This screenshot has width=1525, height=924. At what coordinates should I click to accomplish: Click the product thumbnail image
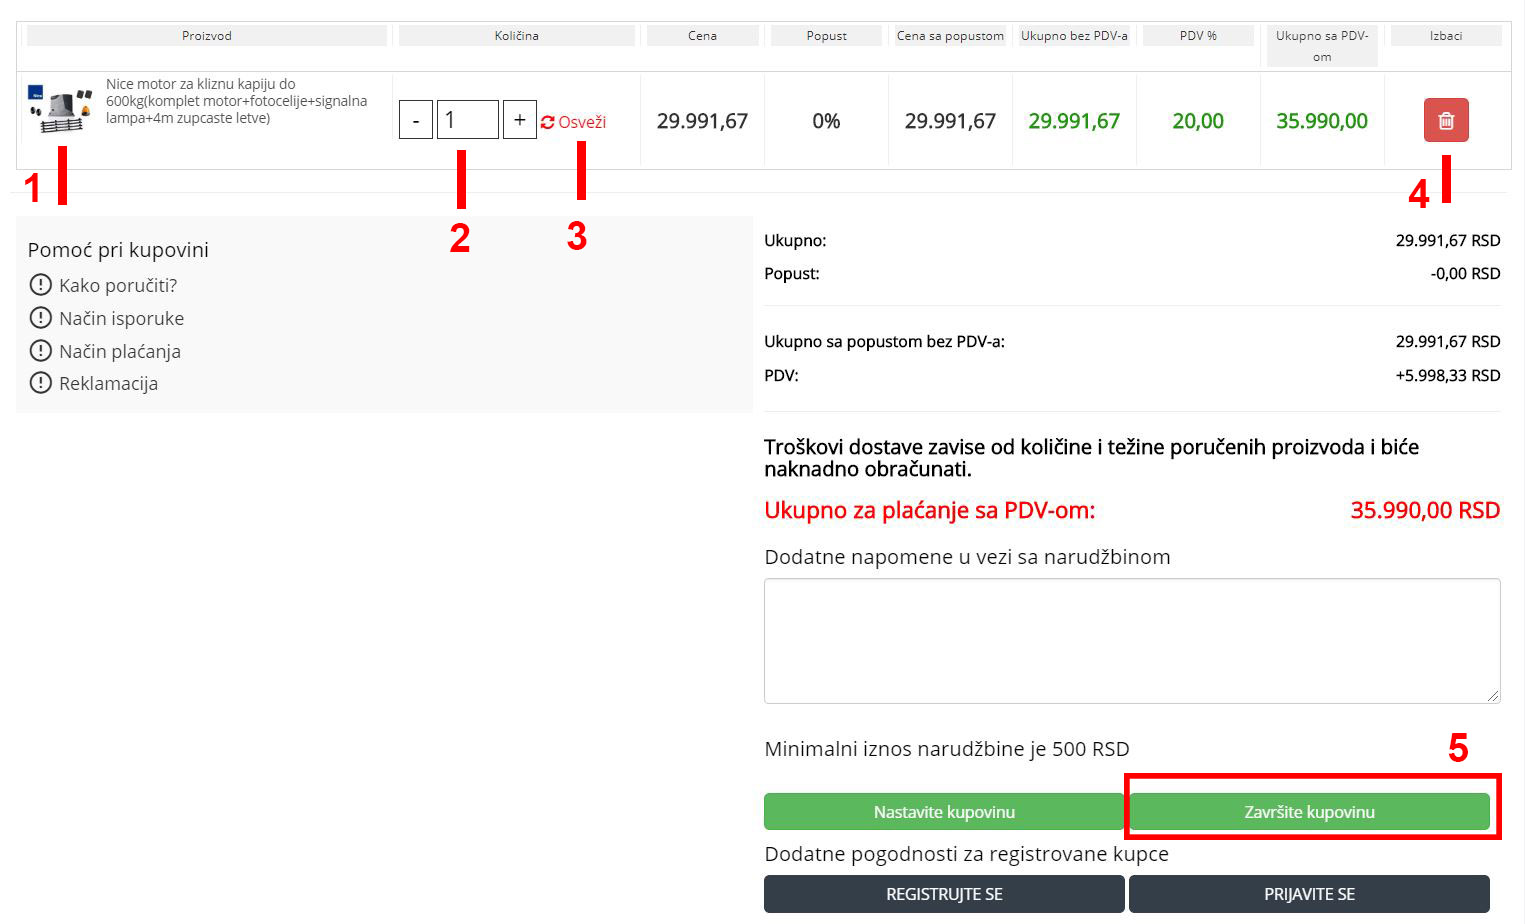click(x=60, y=109)
